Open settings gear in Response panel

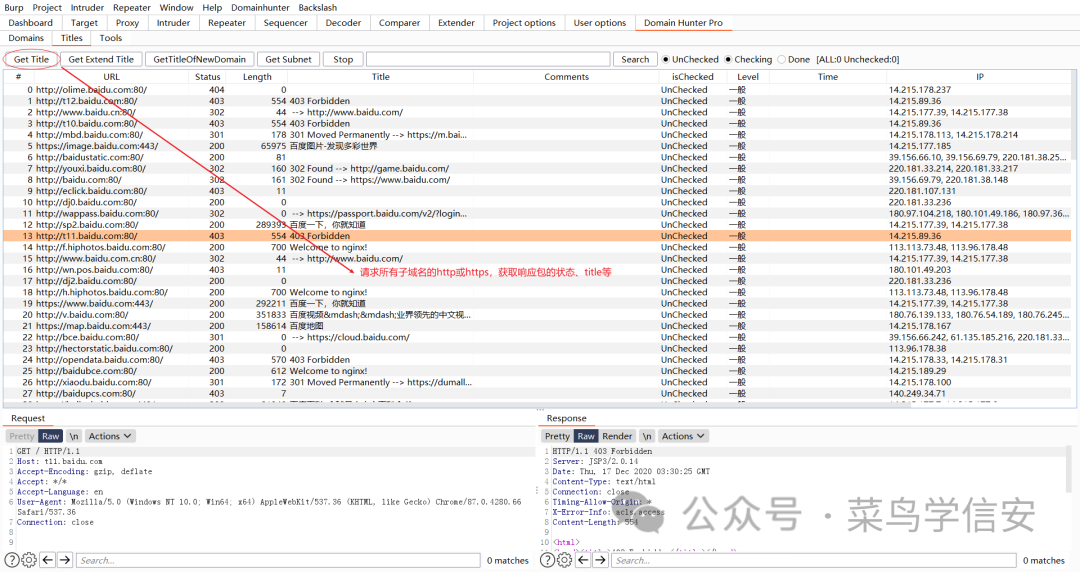coord(564,560)
